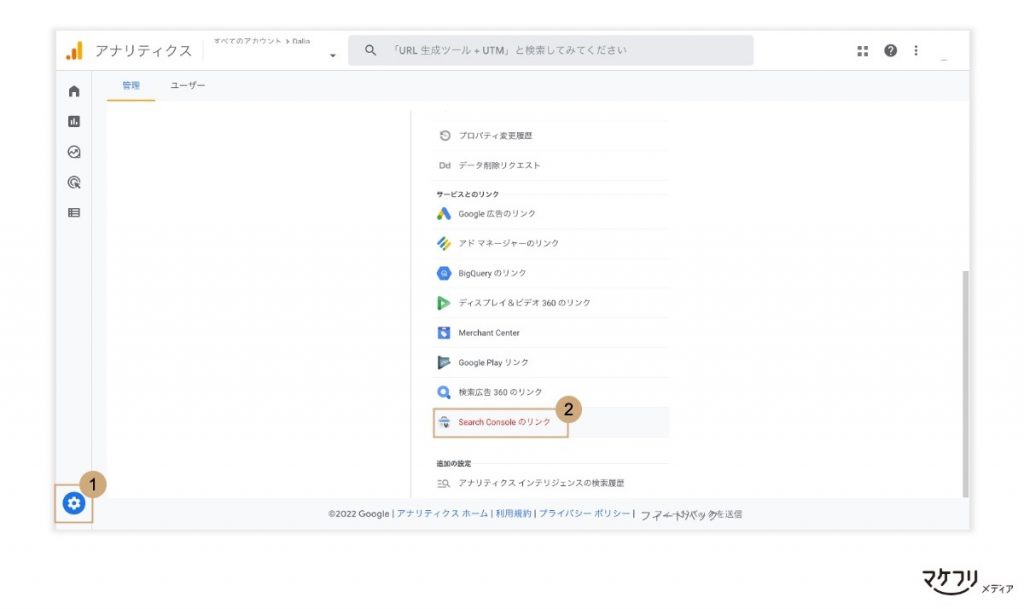Screen dimensions: 1024x609
Task: Switch to the 管理 tab
Action: tap(131, 86)
